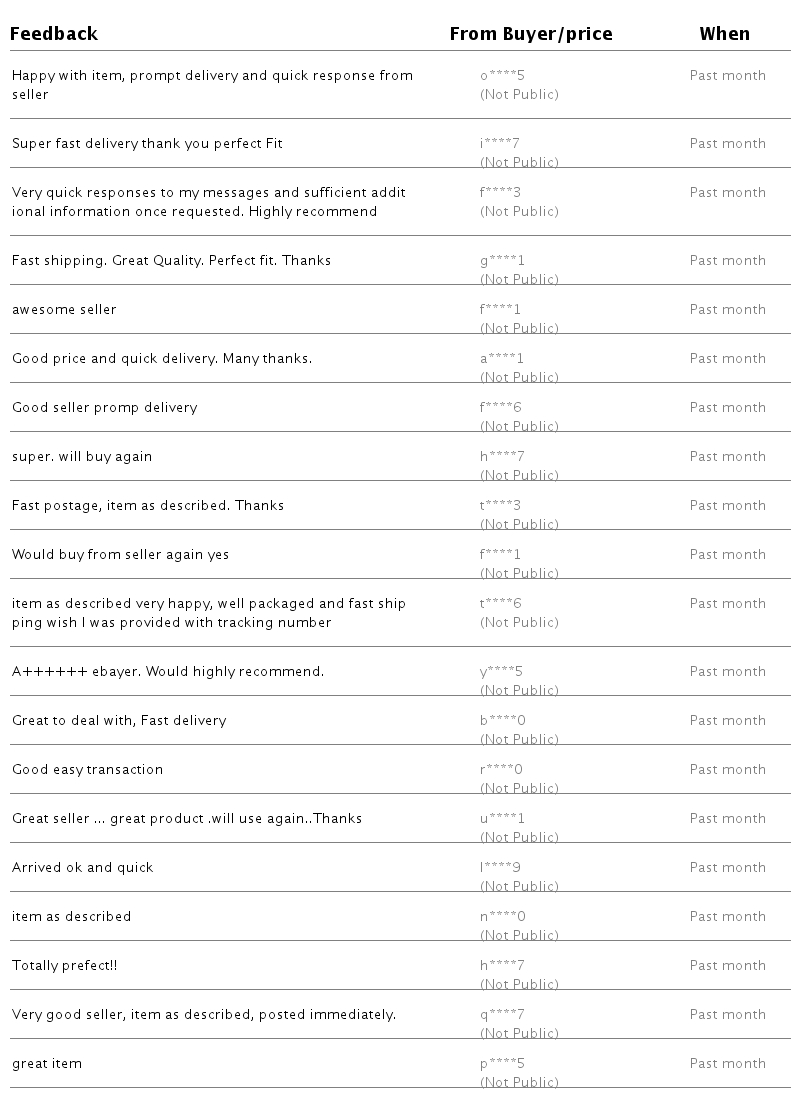Screen dimensions: 800x1107
Task: Open buyer q****7 entry
Action: pyautogui.click(x=502, y=1015)
